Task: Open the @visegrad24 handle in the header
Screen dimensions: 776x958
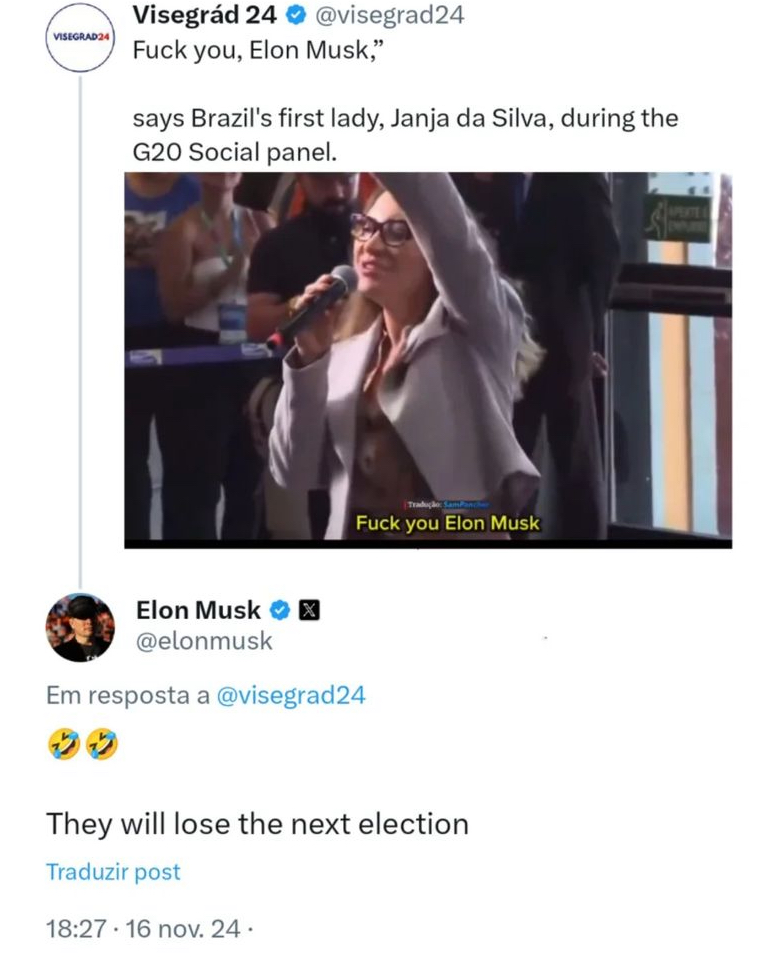Action: pos(389,15)
